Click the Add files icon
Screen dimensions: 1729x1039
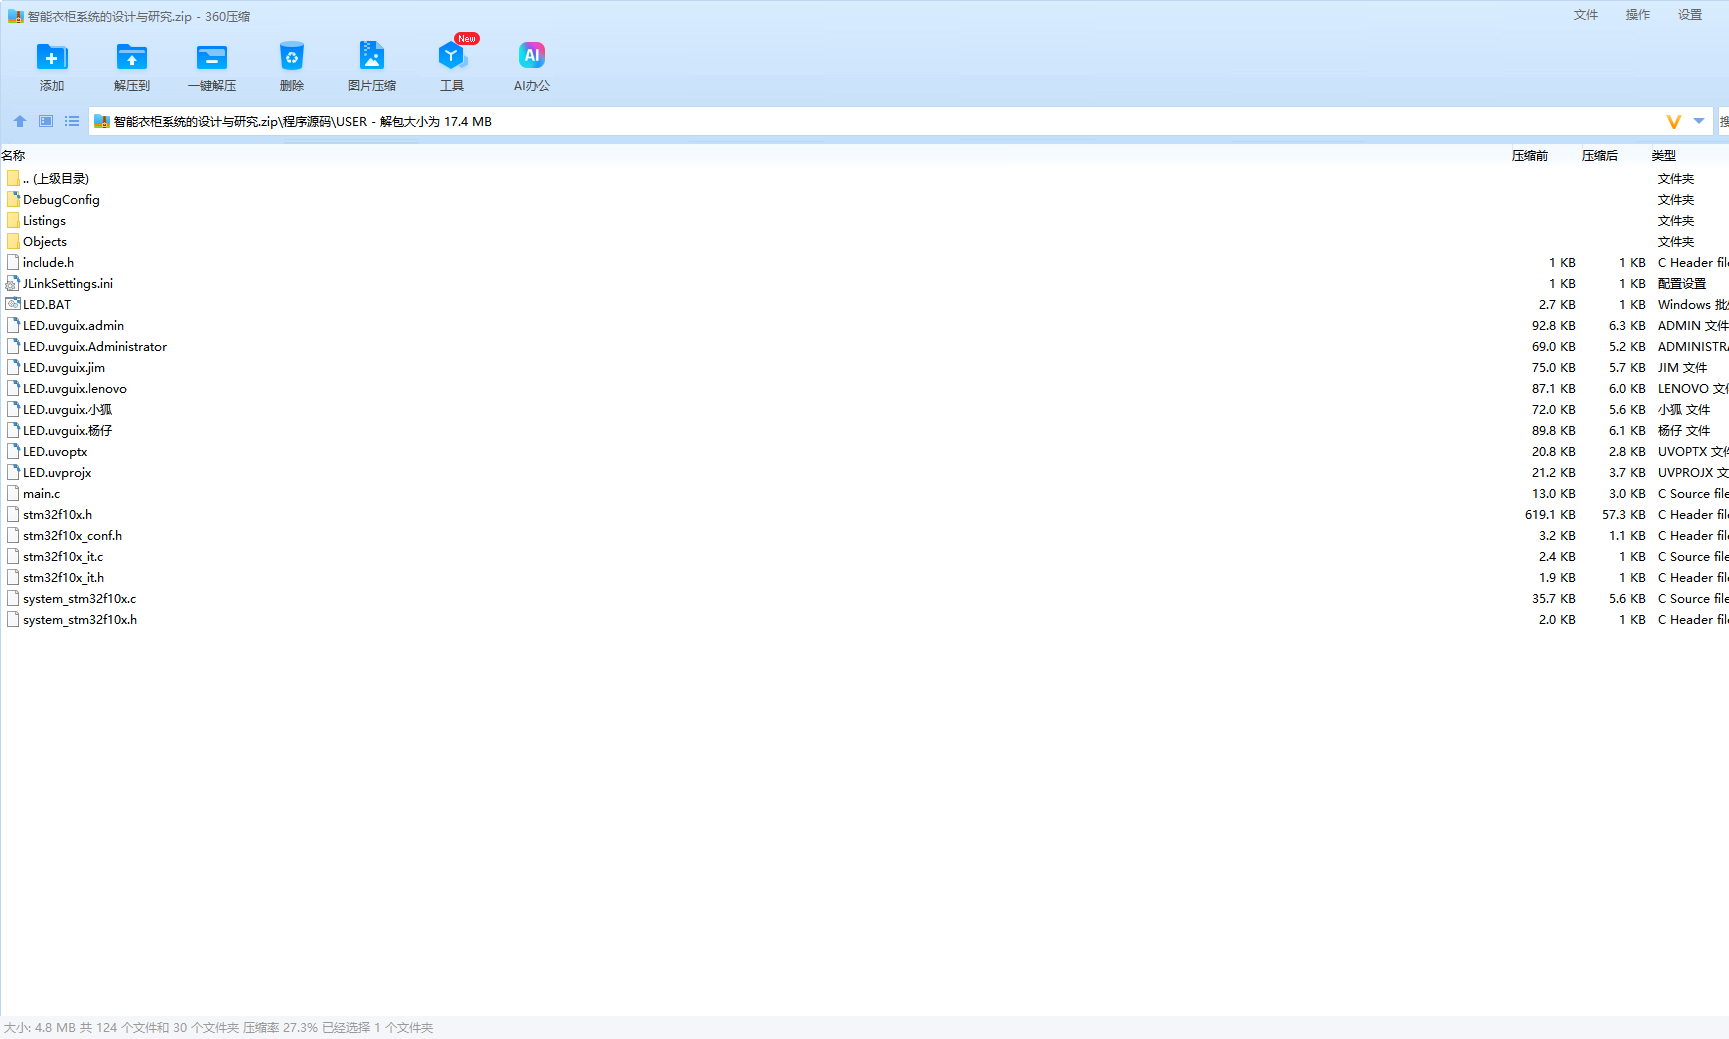52,58
